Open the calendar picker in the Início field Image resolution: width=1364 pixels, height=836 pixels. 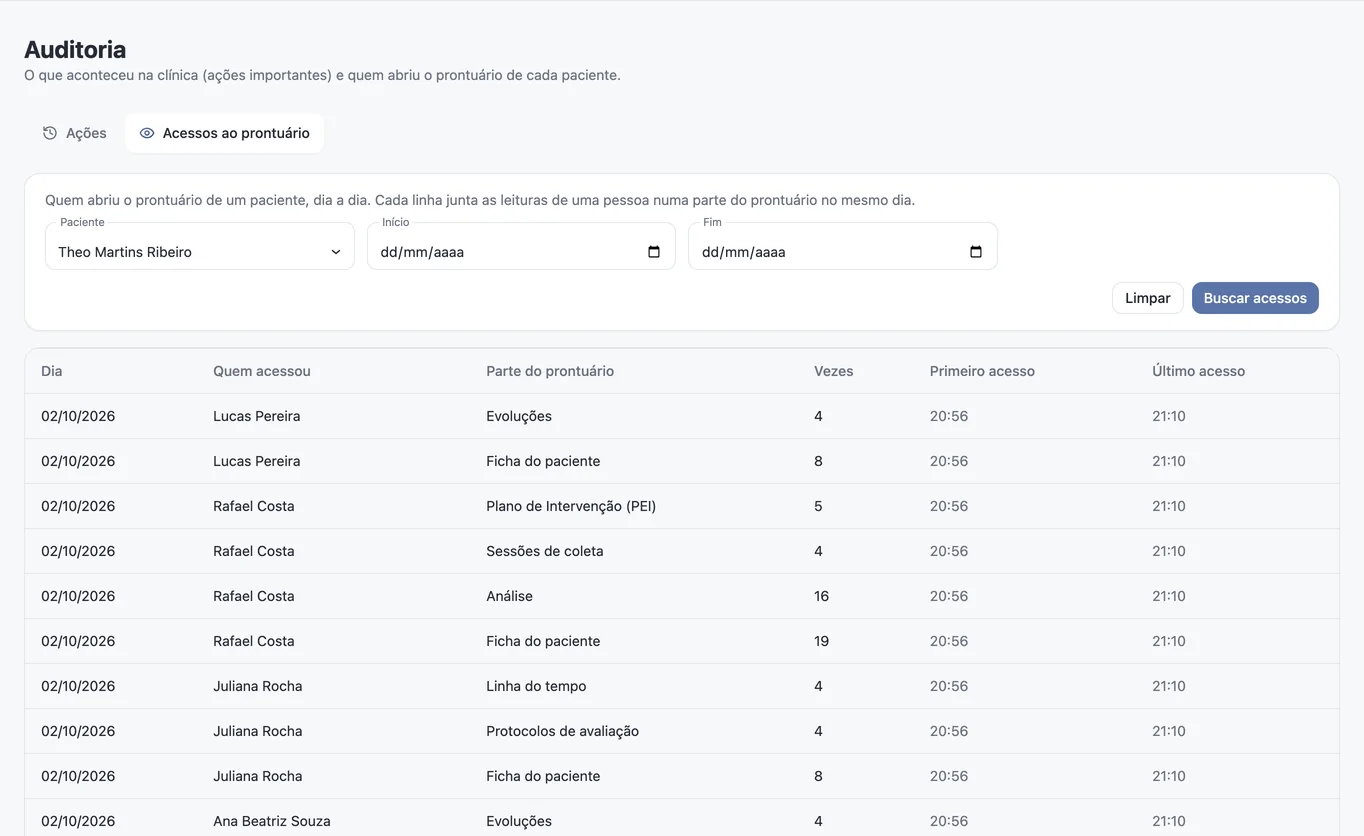click(654, 252)
